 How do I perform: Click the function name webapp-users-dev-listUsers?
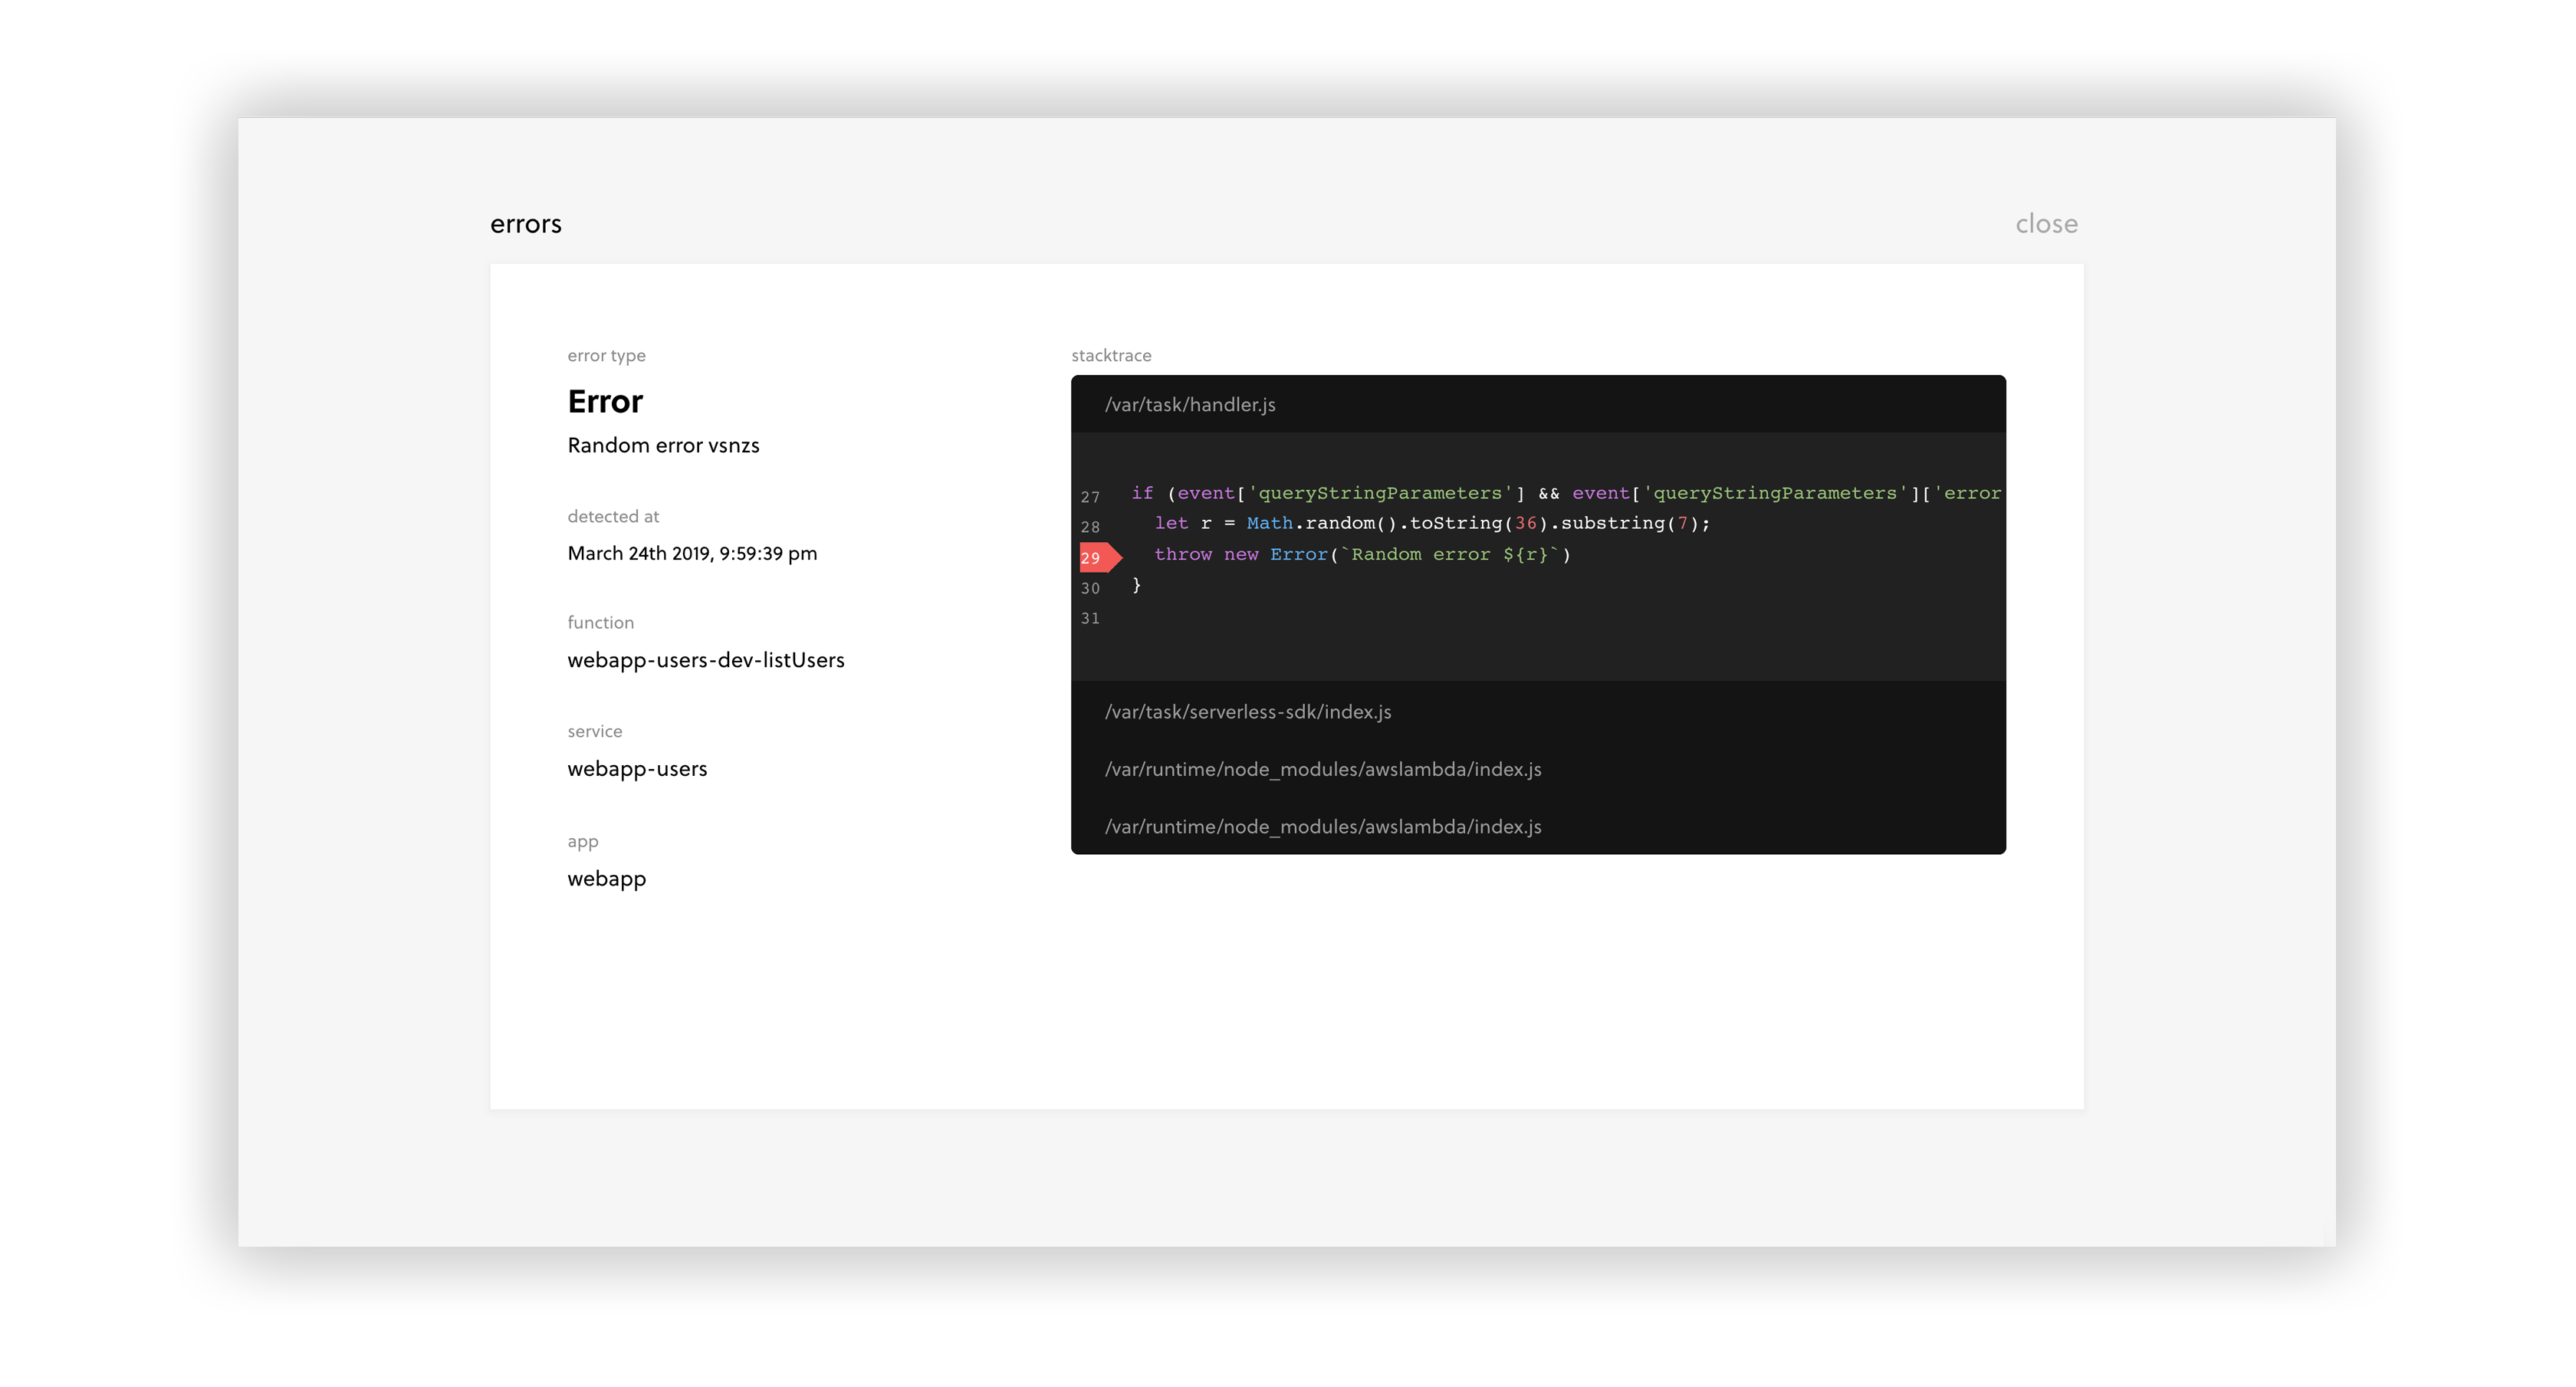(x=706, y=660)
